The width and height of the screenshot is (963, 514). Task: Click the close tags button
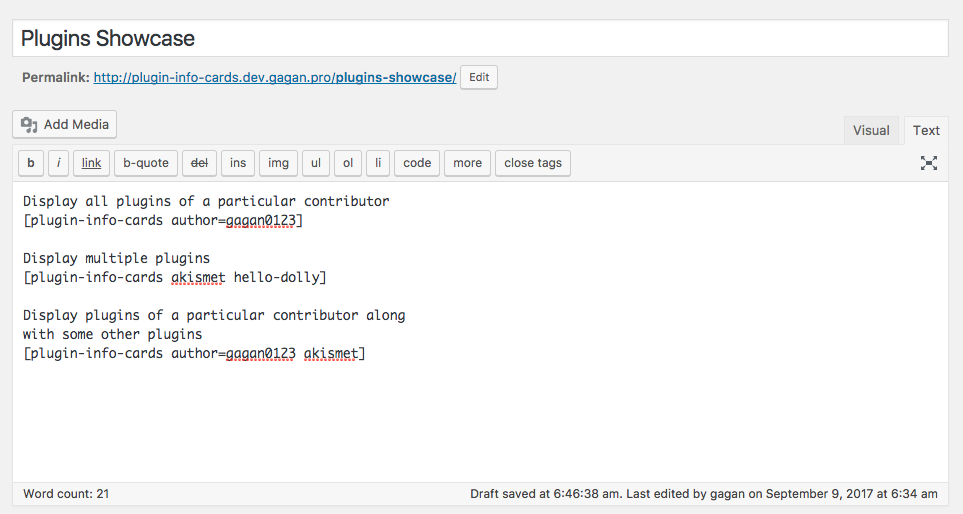(533, 163)
